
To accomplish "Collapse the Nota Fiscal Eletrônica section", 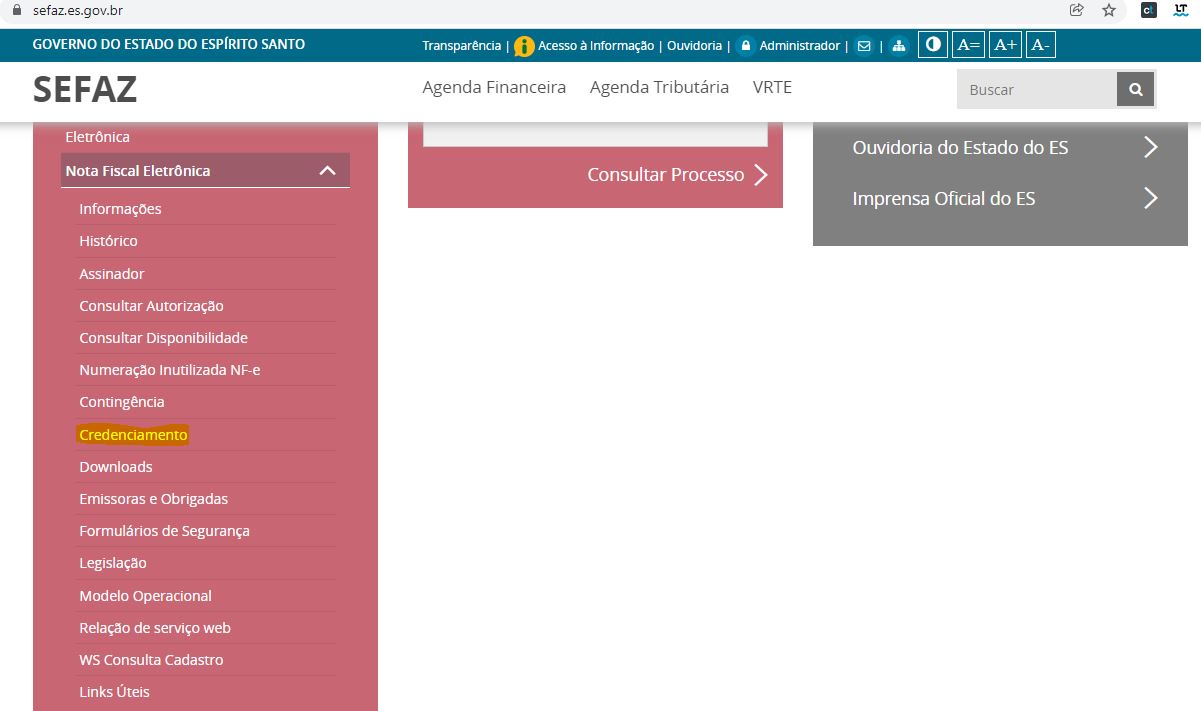I will pos(327,171).
